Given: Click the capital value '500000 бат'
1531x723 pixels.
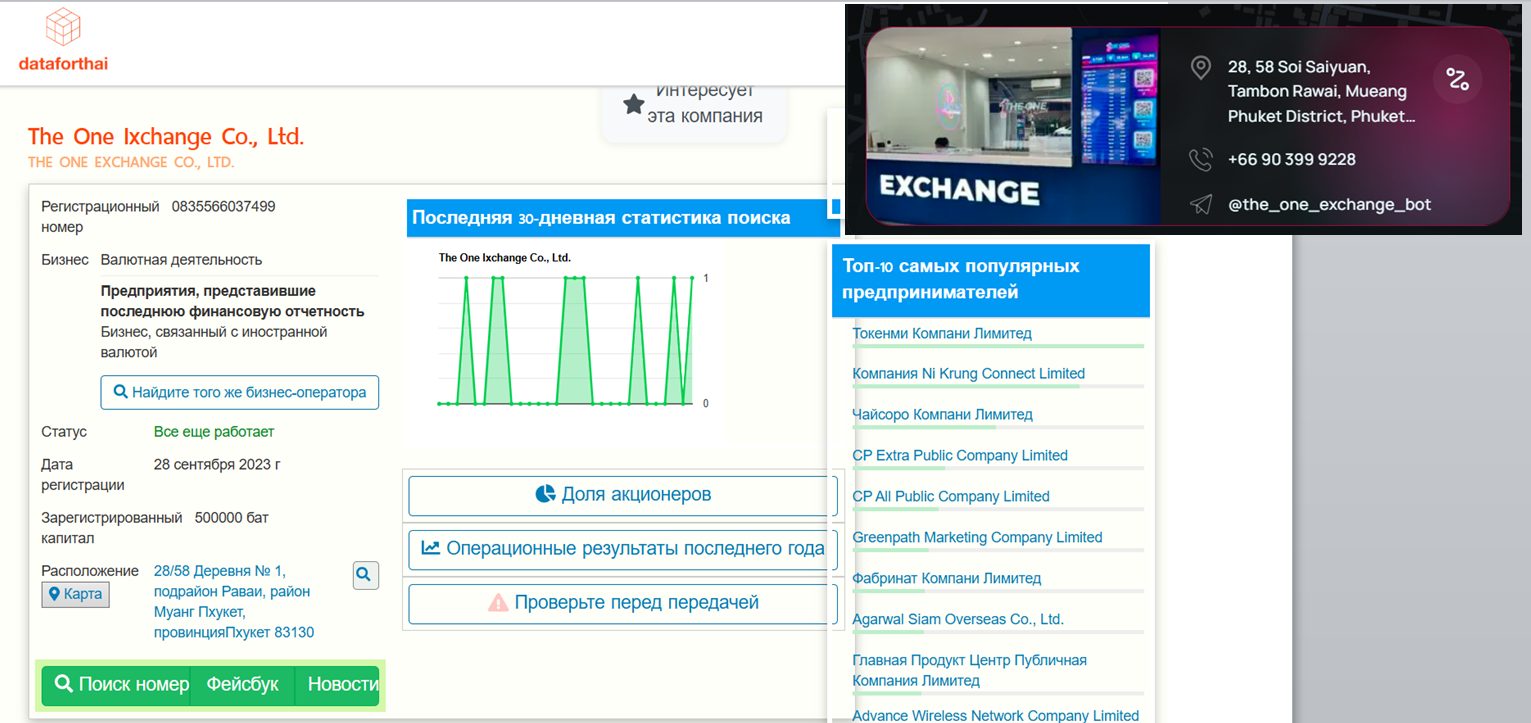Looking at the screenshot, I should pos(232,518).
